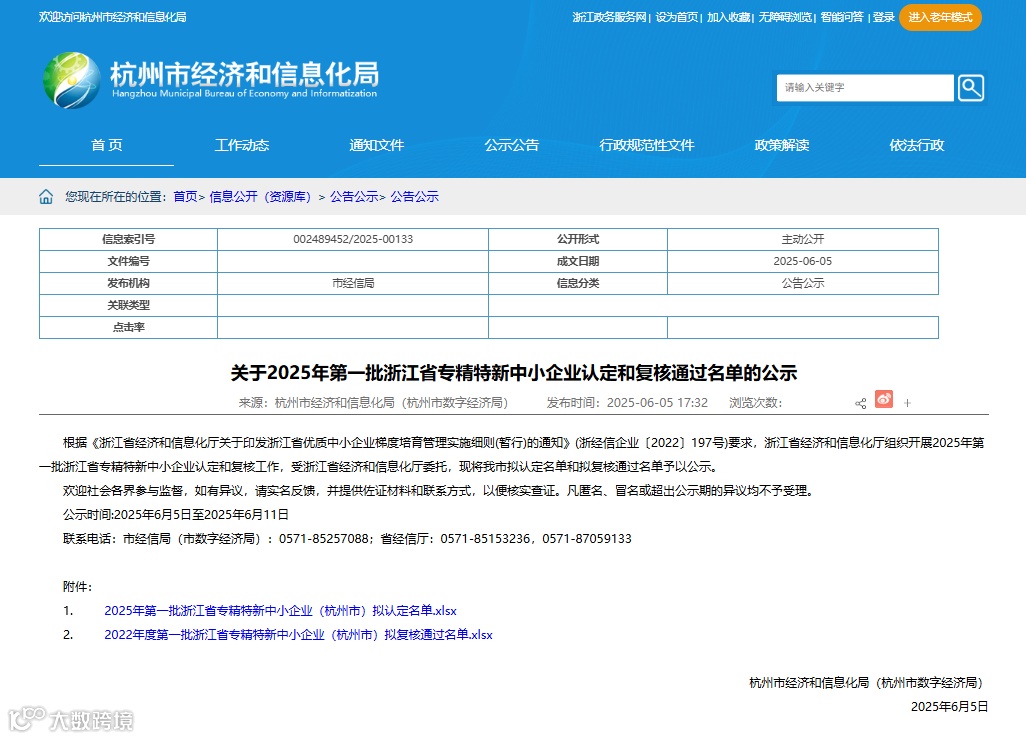The height and width of the screenshot is (739, 1026).
Task: Open the 政策解读 navigation tab
Action: [782, 145]
